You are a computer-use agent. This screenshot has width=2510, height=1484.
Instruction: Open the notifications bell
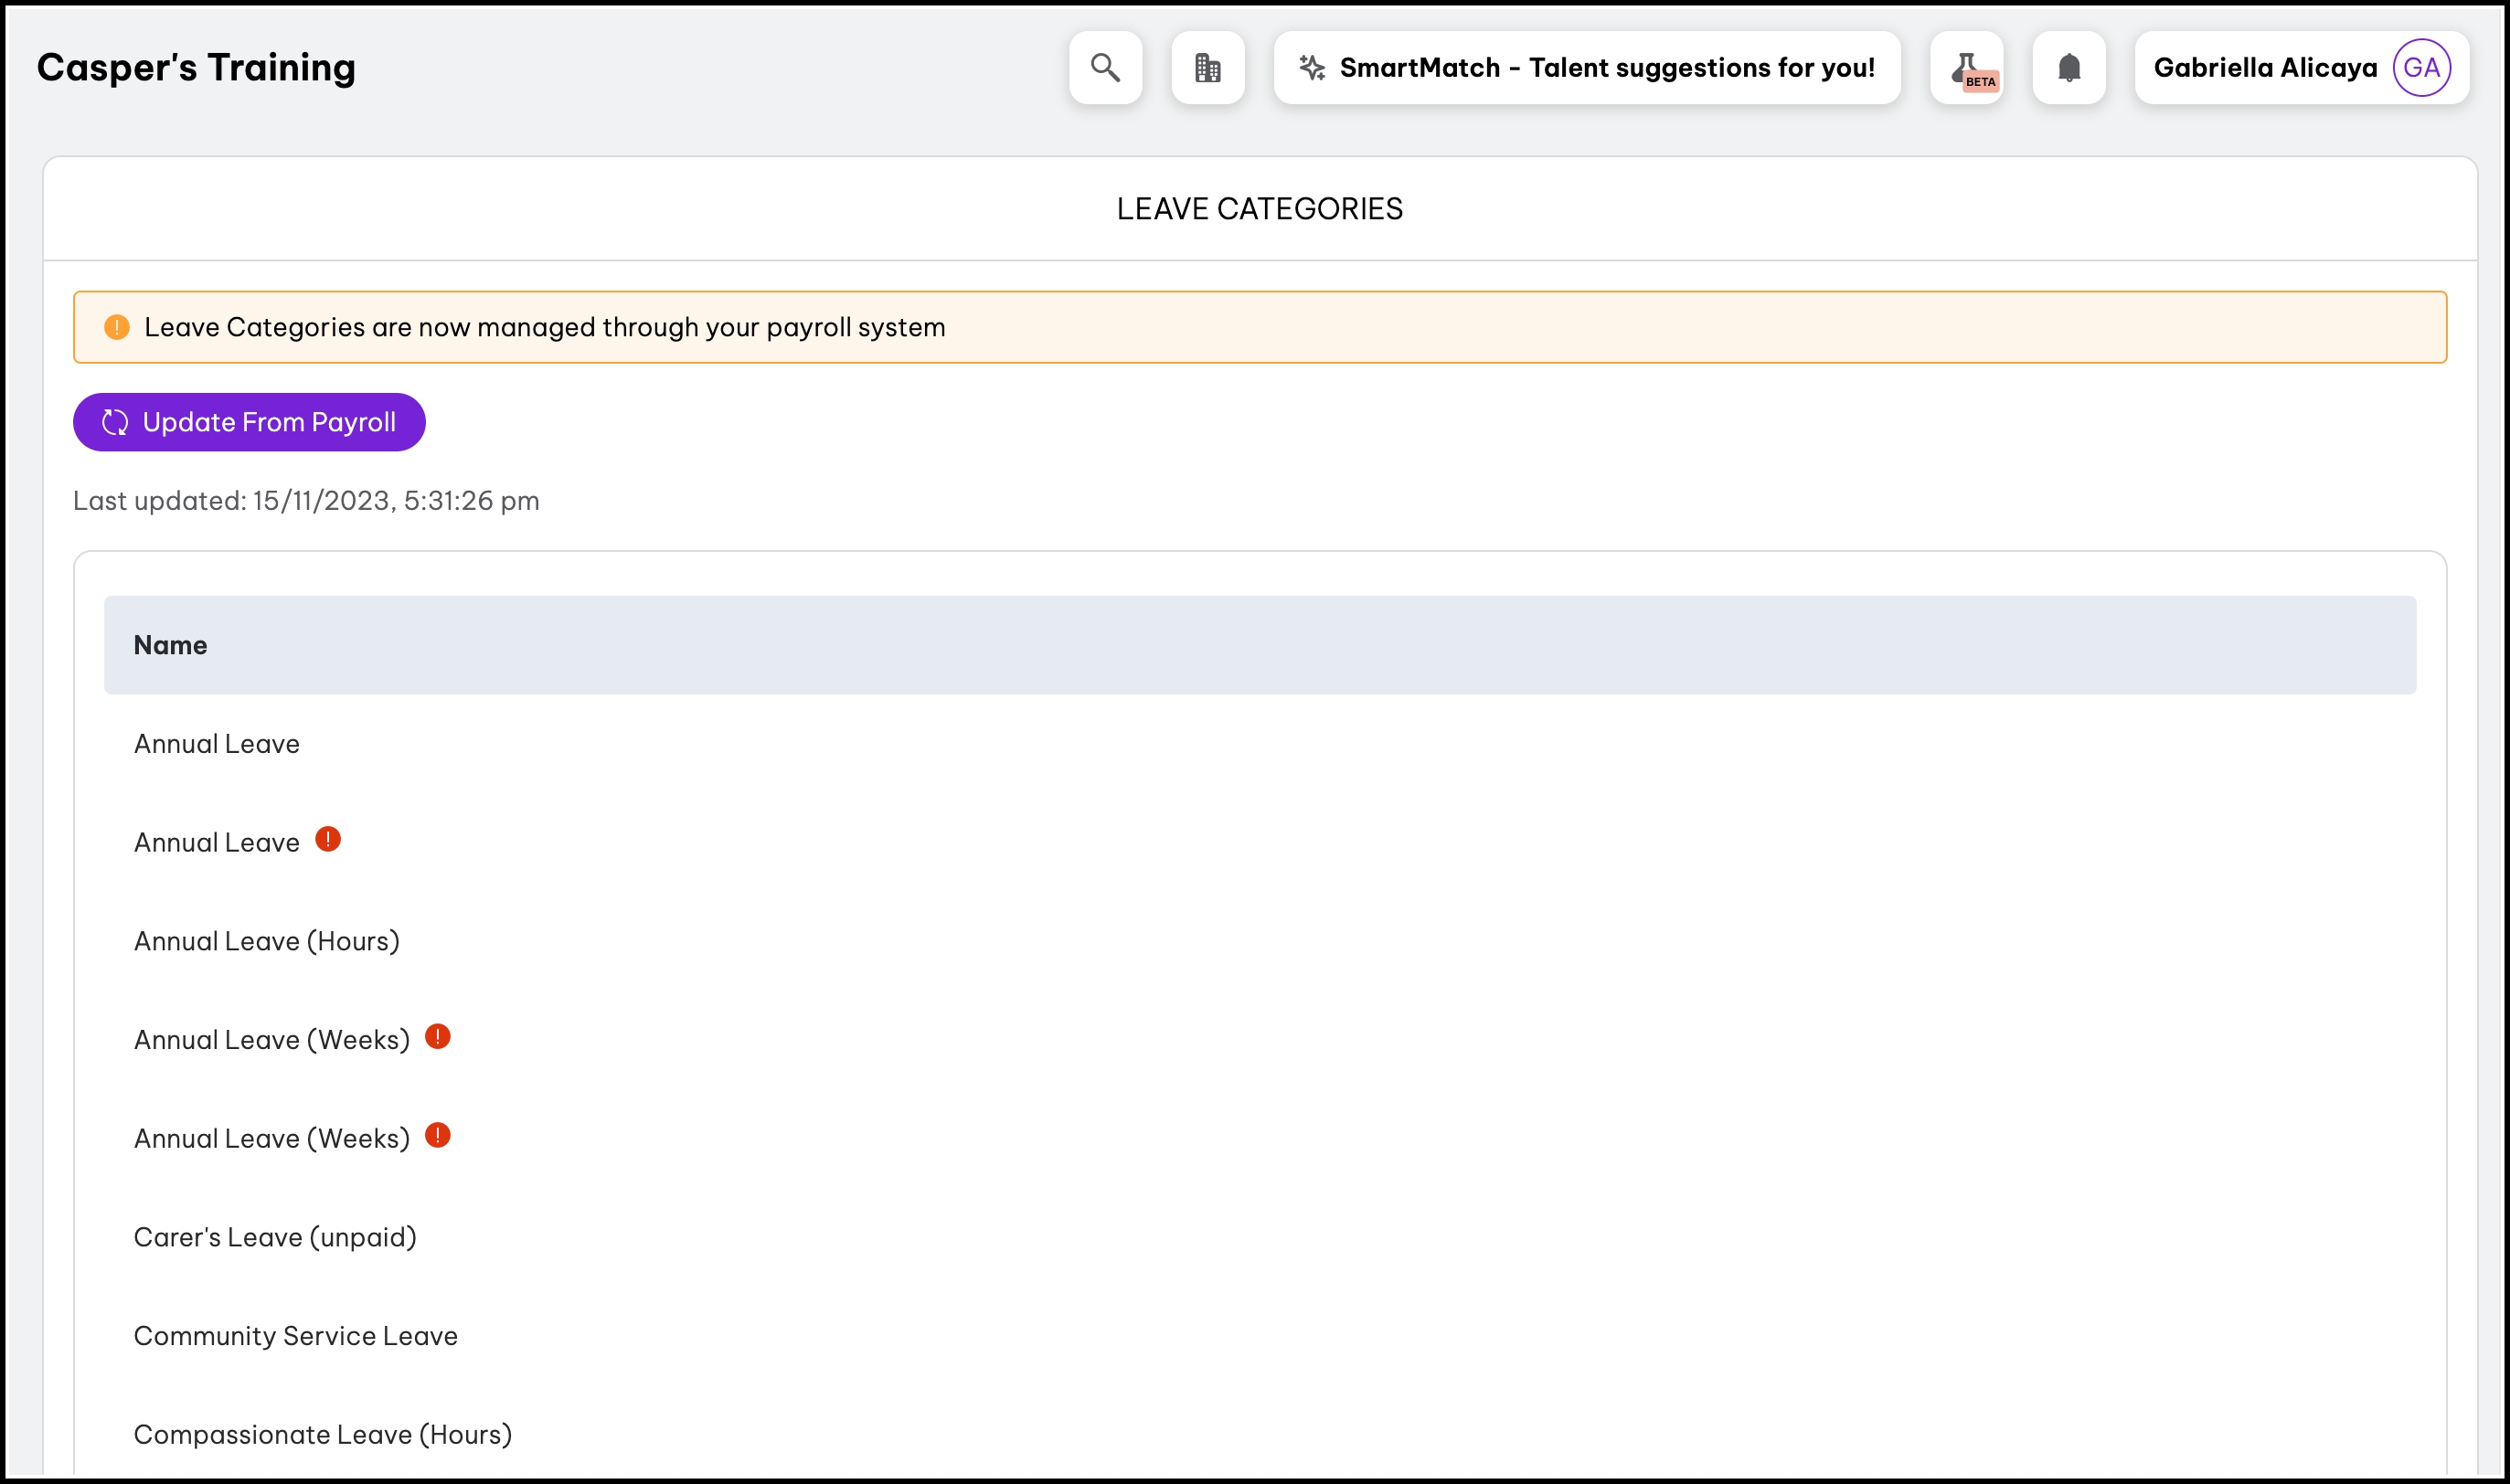point(2069,67)
